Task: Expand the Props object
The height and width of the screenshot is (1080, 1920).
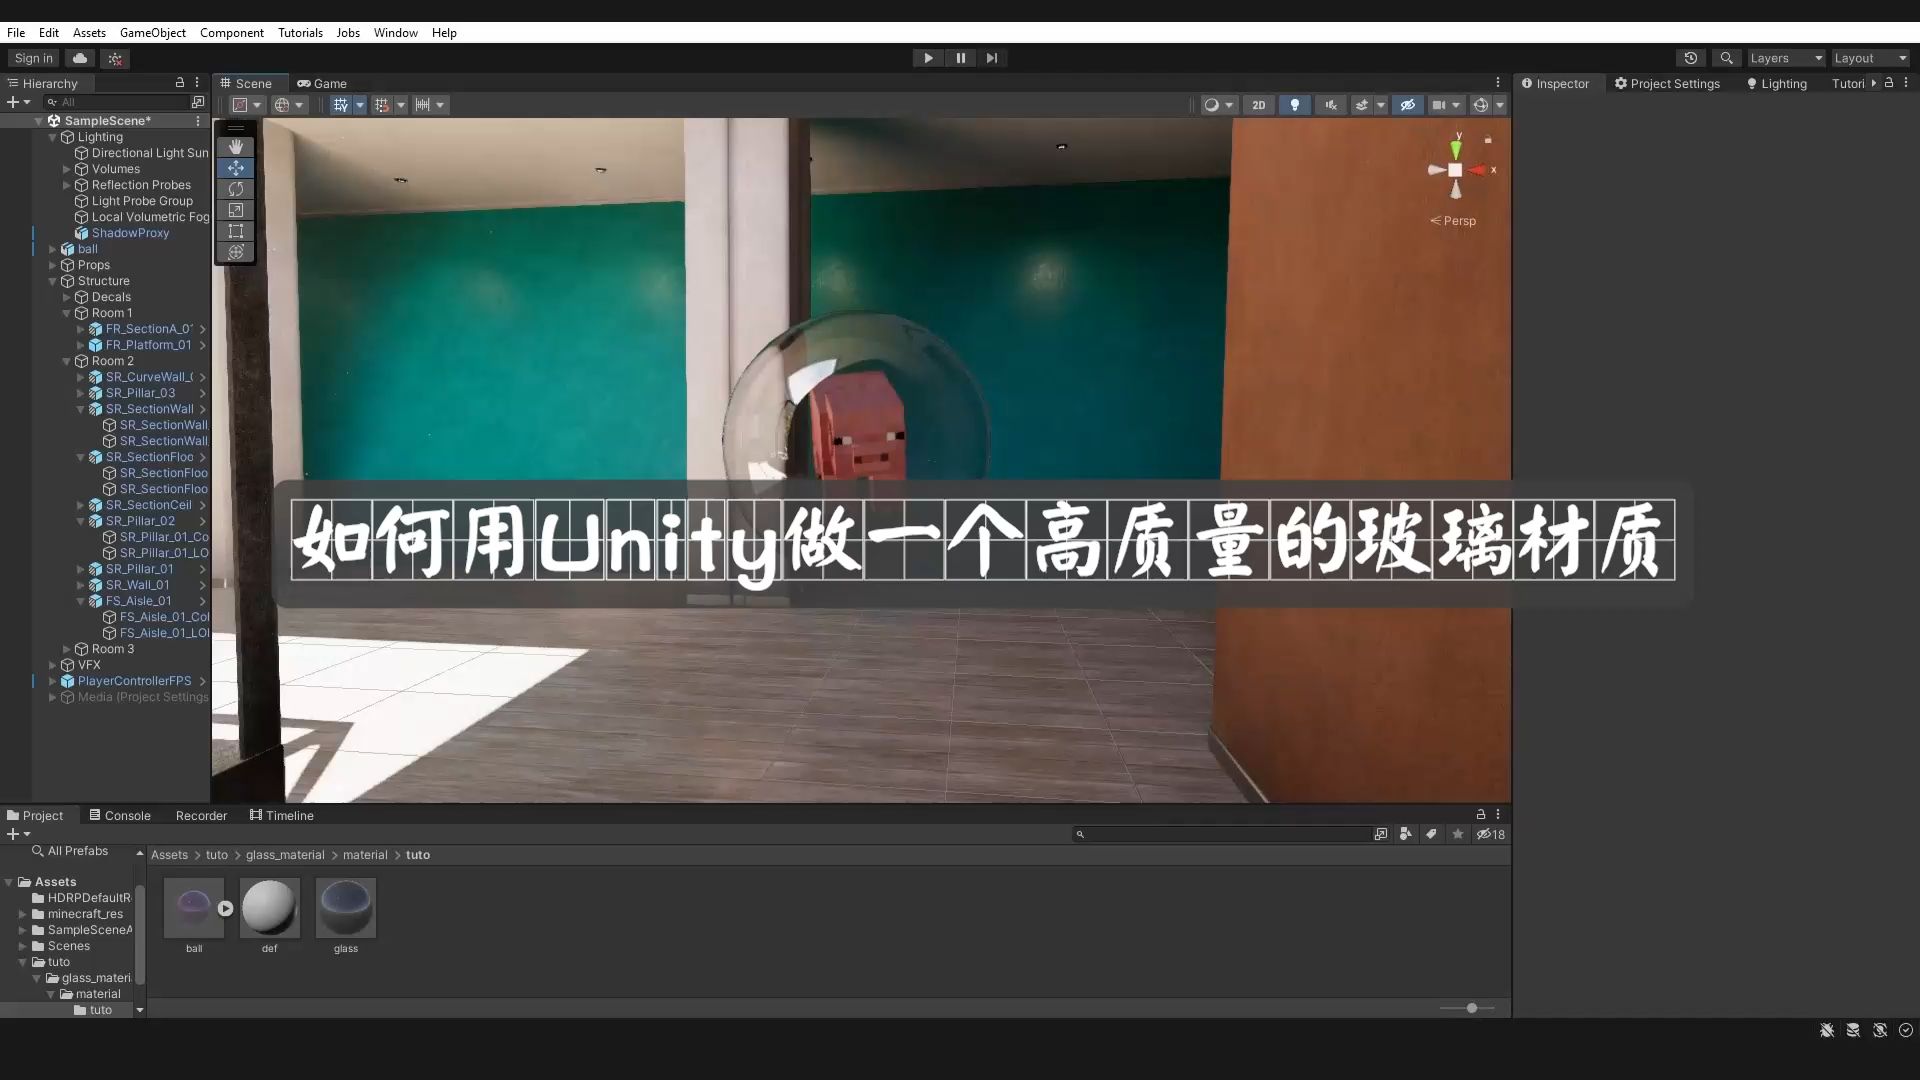Action: pyautogui.click(x=53, y=265)
